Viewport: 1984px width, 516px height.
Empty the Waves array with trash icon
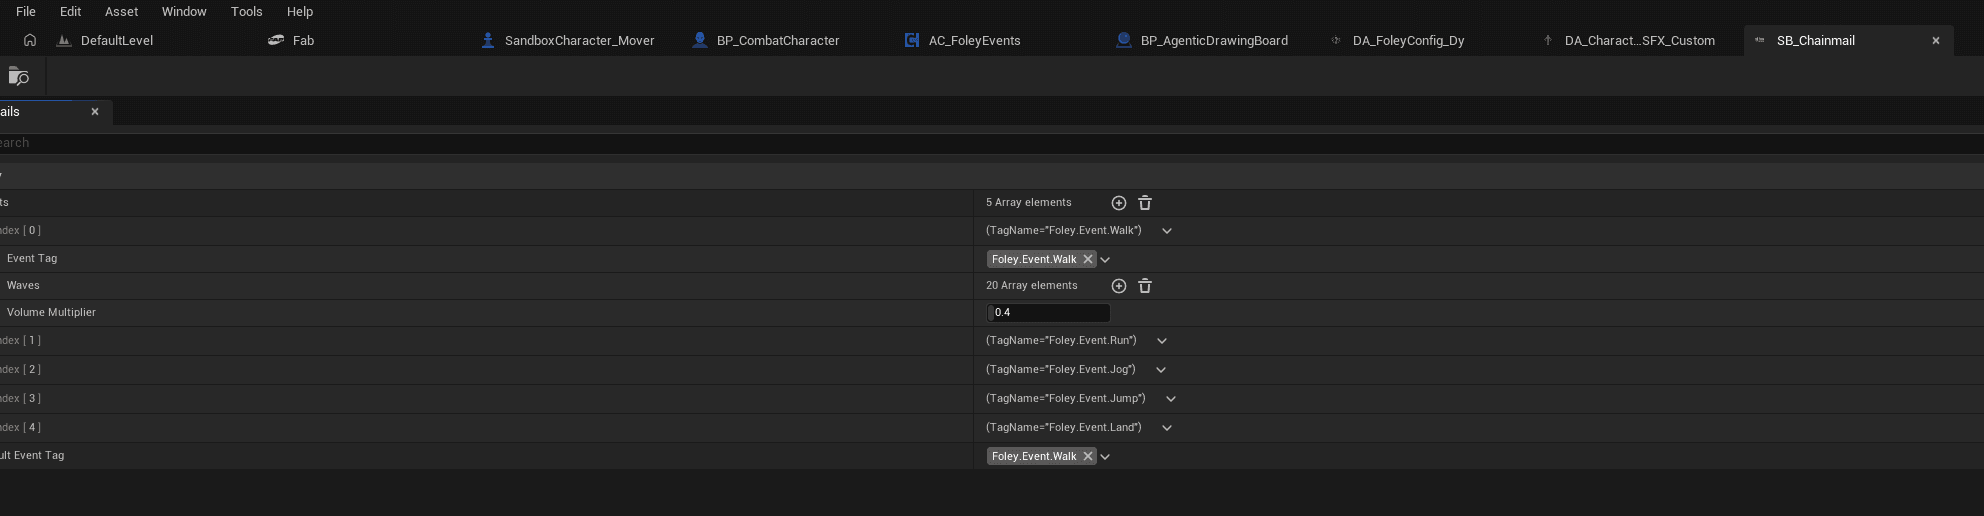pyautogui.click(x=1145, y=286)
